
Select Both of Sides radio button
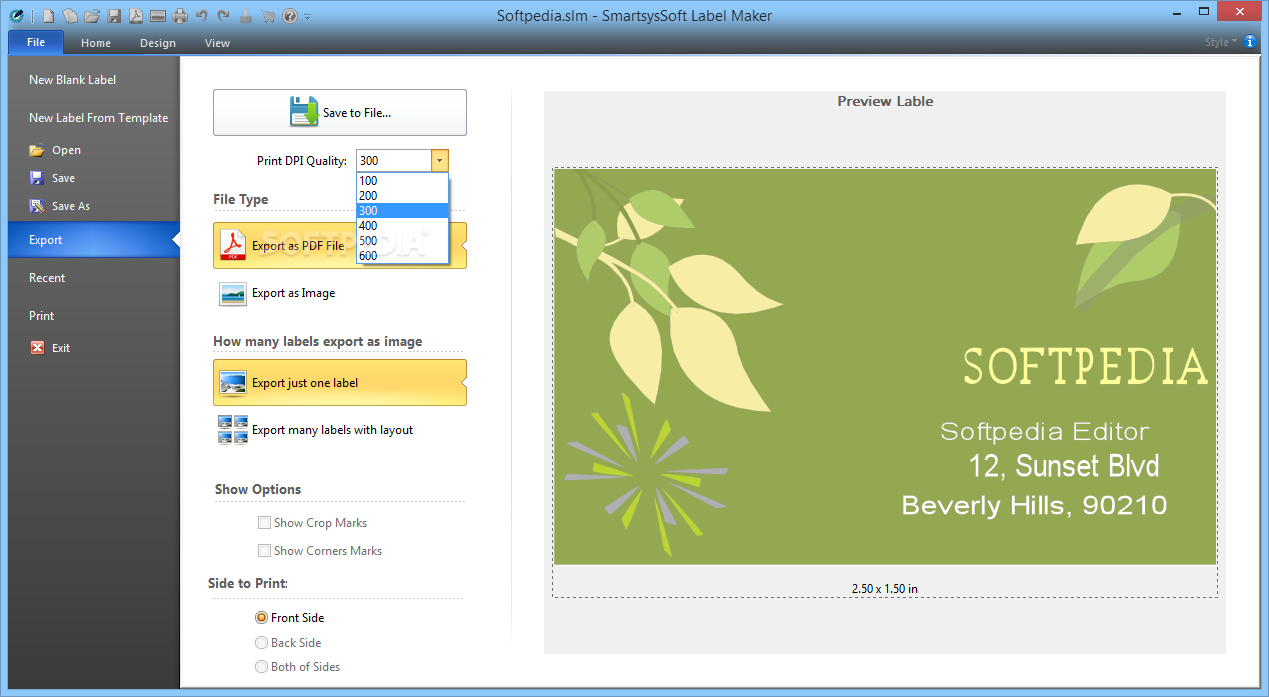(261, 667)
